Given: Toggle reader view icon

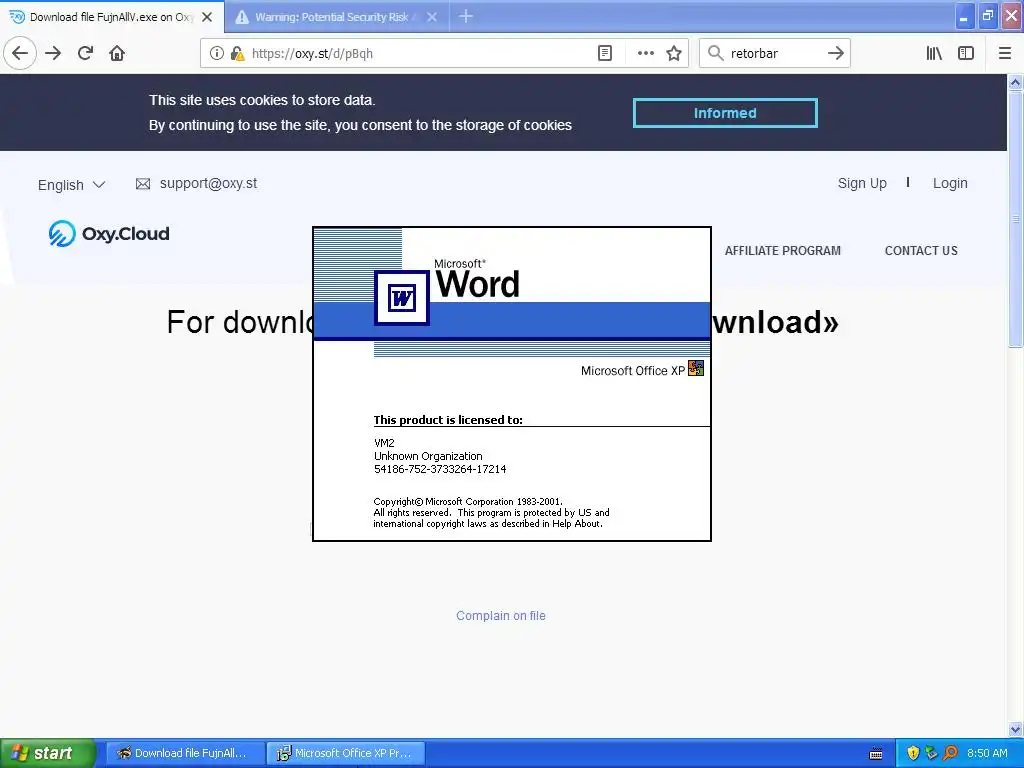Looking at the screenshot, I should tap(605, 54).
